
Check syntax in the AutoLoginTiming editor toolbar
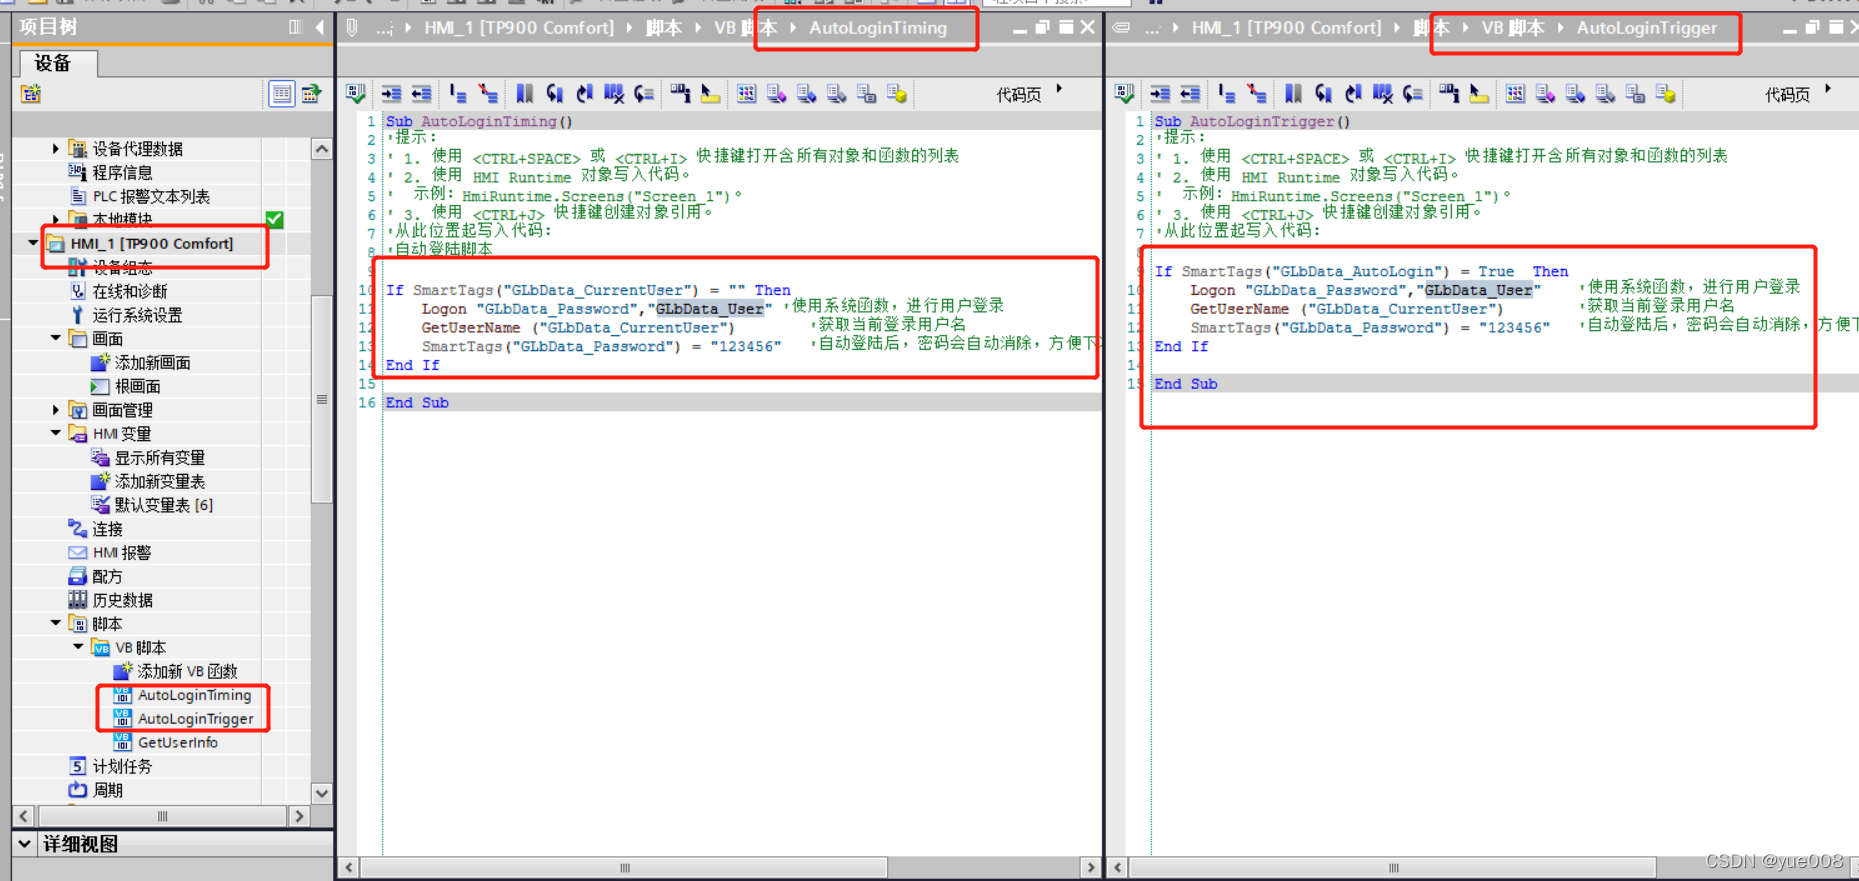coord(356,94)
